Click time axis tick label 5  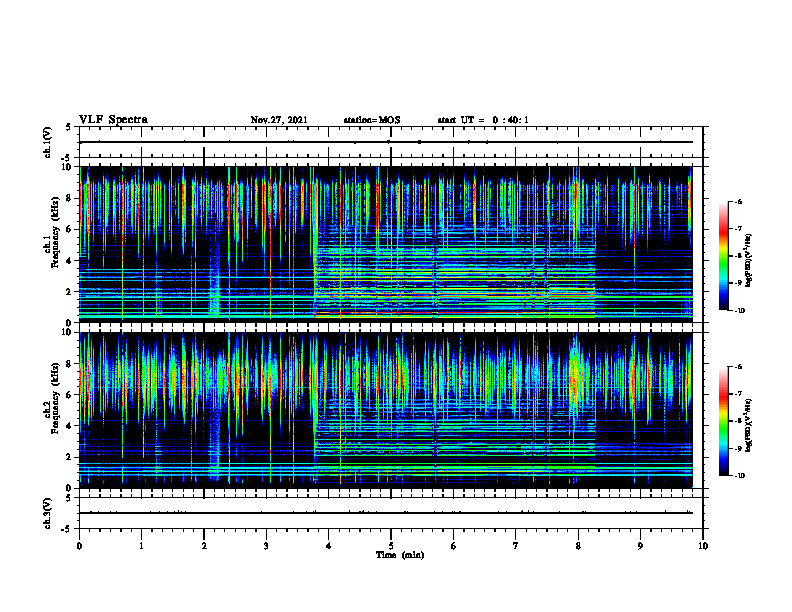391,546
